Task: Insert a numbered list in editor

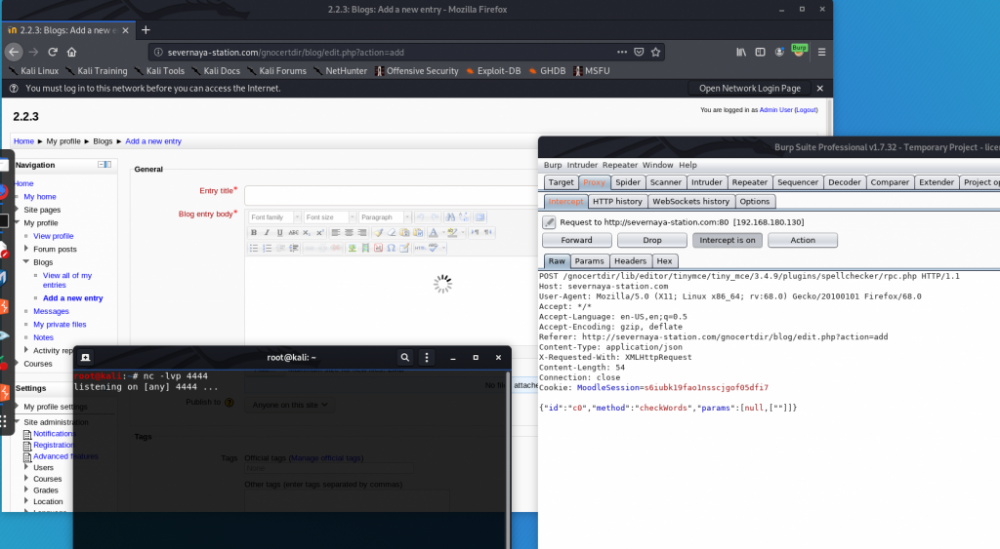Action: pos(267,248)
